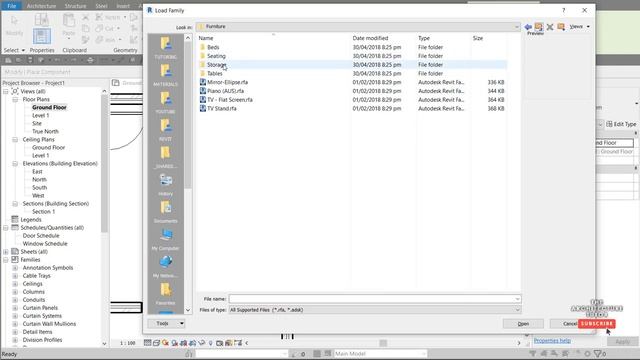Collapse Floor Plans in Project Browser
The height and width of the screenshot is (360, 640).
pyautogui.click(x=15, y=100)
